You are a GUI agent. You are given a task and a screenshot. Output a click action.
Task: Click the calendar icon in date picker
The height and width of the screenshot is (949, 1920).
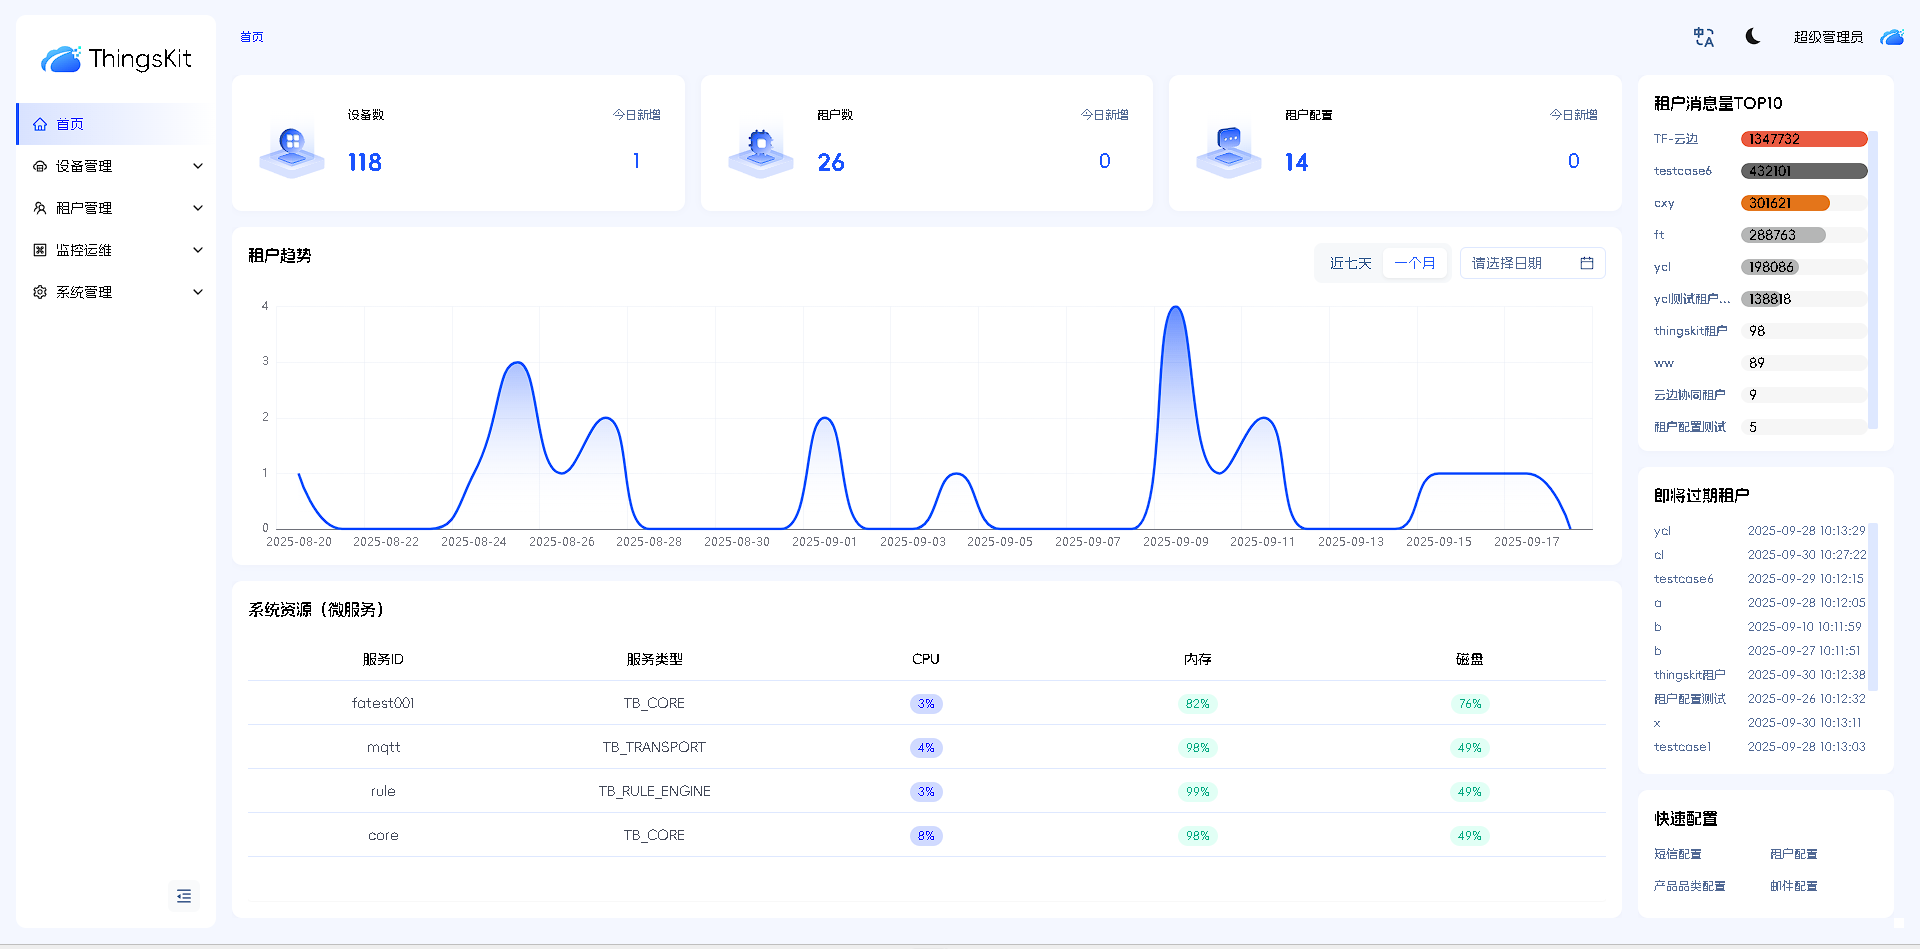1586,263
